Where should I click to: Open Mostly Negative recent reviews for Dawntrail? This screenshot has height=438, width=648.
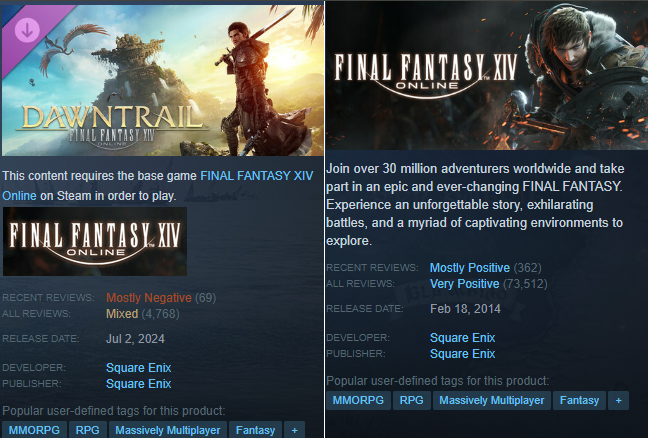click(x=149, y=298)
